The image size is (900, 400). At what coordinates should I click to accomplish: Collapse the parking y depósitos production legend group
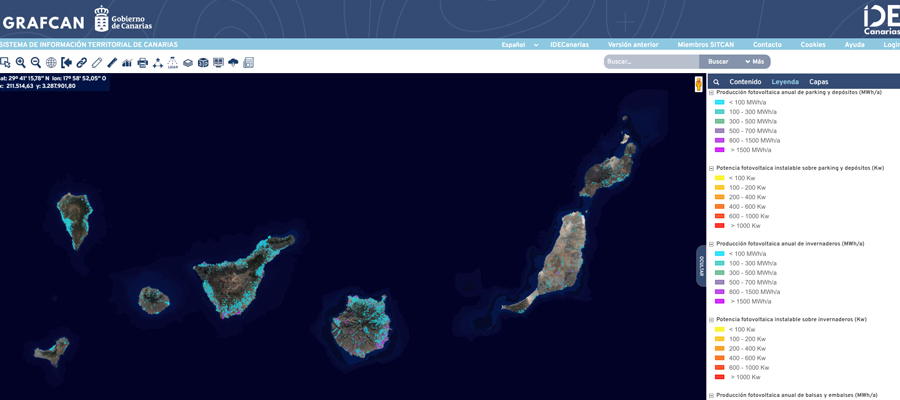click(711, 92)
